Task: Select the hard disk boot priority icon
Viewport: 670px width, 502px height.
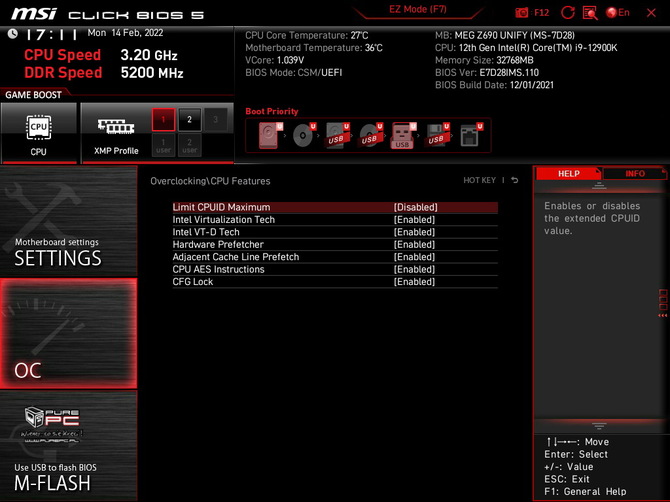Action: pyautogui.click(x=270, y=135)
